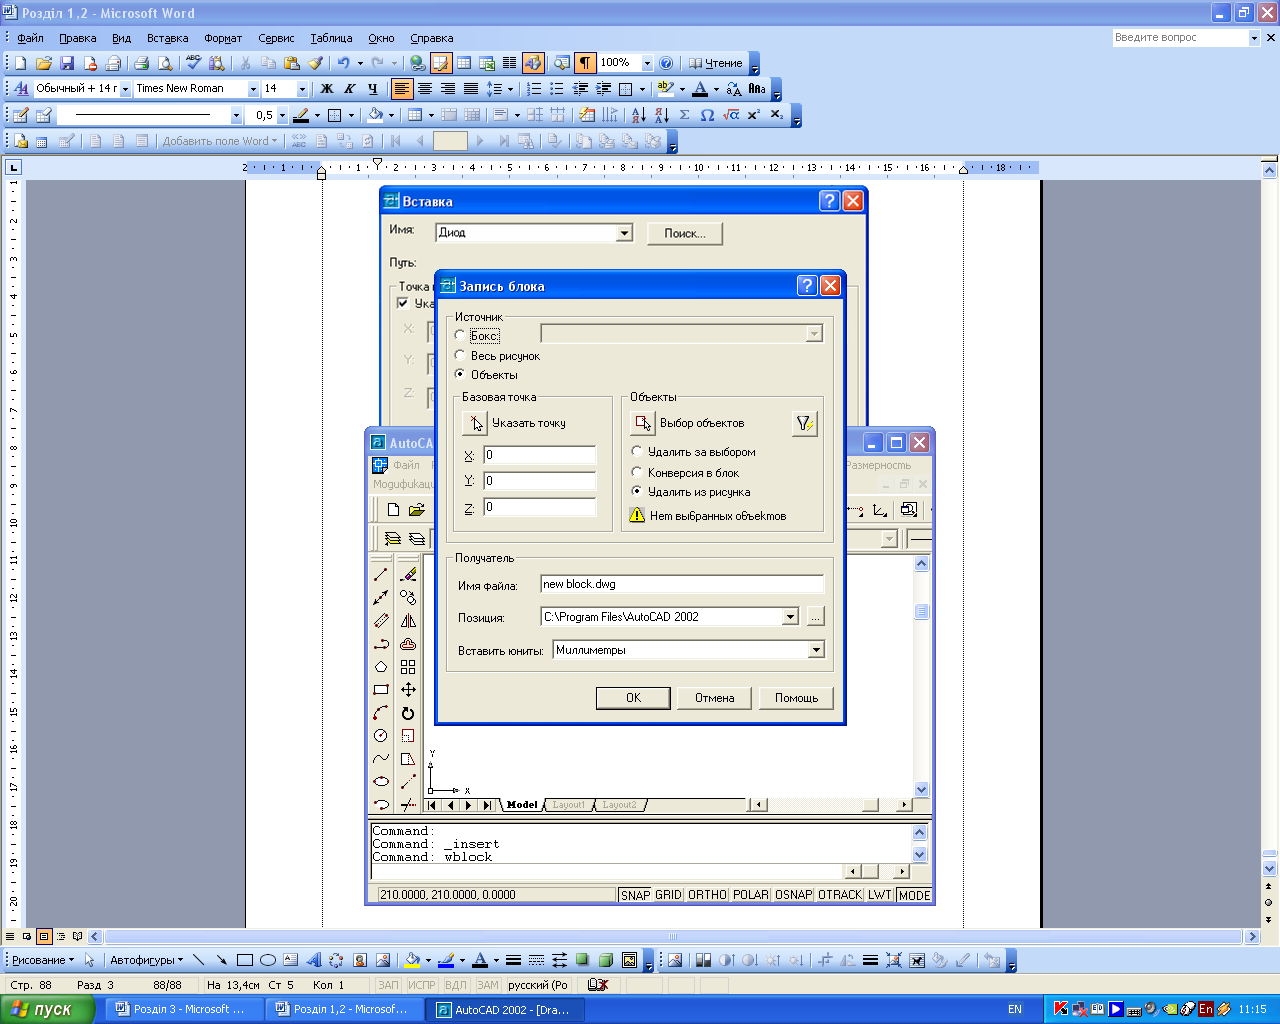Click the Помощь button

[x=796, y=698]
